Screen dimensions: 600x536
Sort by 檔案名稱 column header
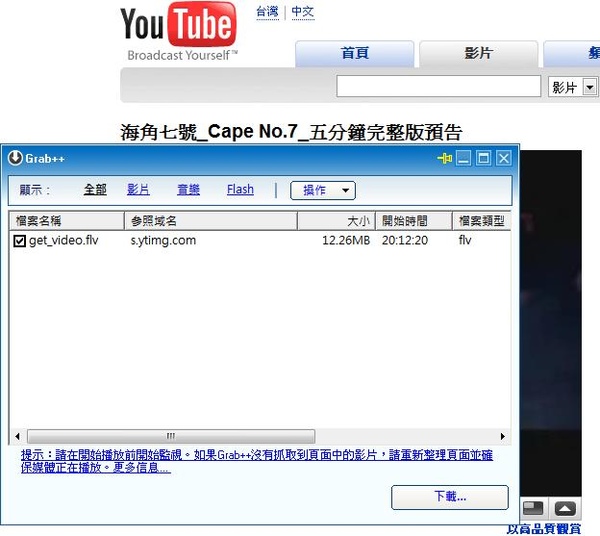tap(67, 221)
